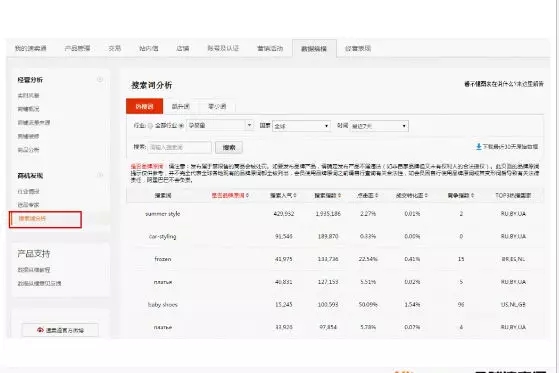The width and height of the screenshot is (559, 373).
Task: Open 商铺概况 in the sidebar
Action: (29, 109)
